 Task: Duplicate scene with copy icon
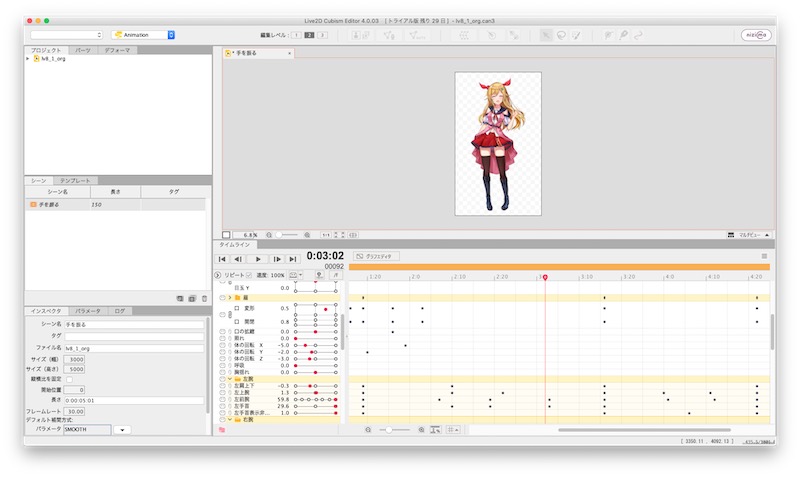192,298
